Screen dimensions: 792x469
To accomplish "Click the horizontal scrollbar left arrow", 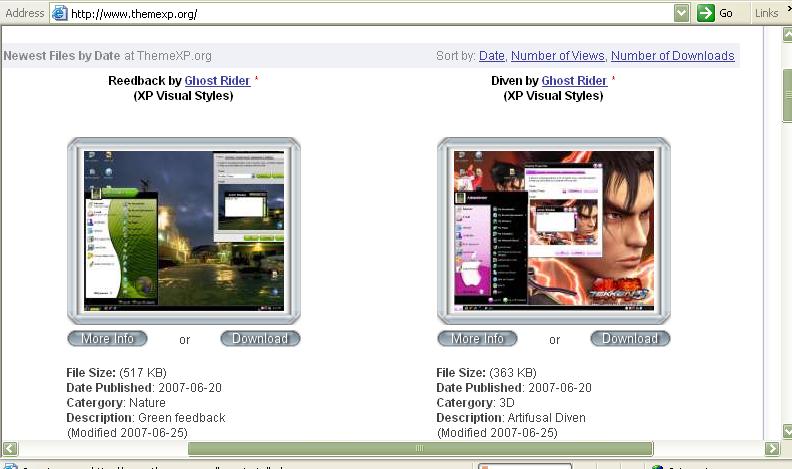I will tap(10, 448).
